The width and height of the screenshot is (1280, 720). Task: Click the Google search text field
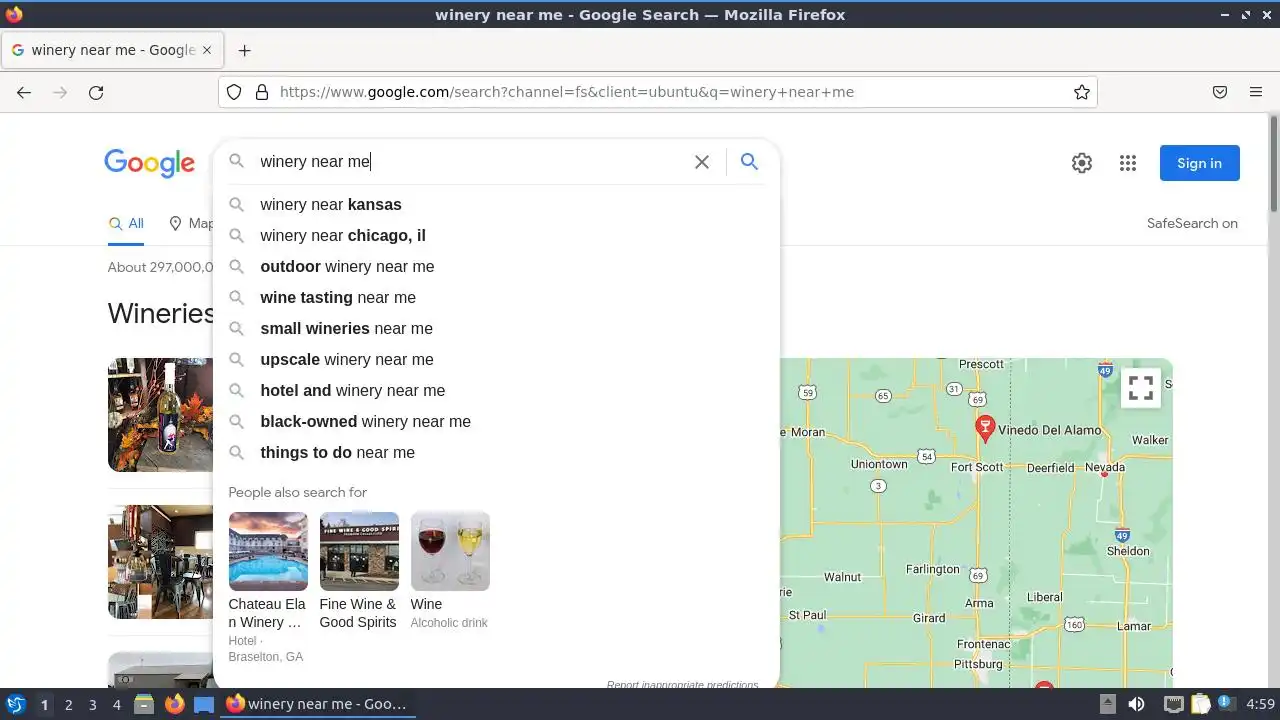470,162
